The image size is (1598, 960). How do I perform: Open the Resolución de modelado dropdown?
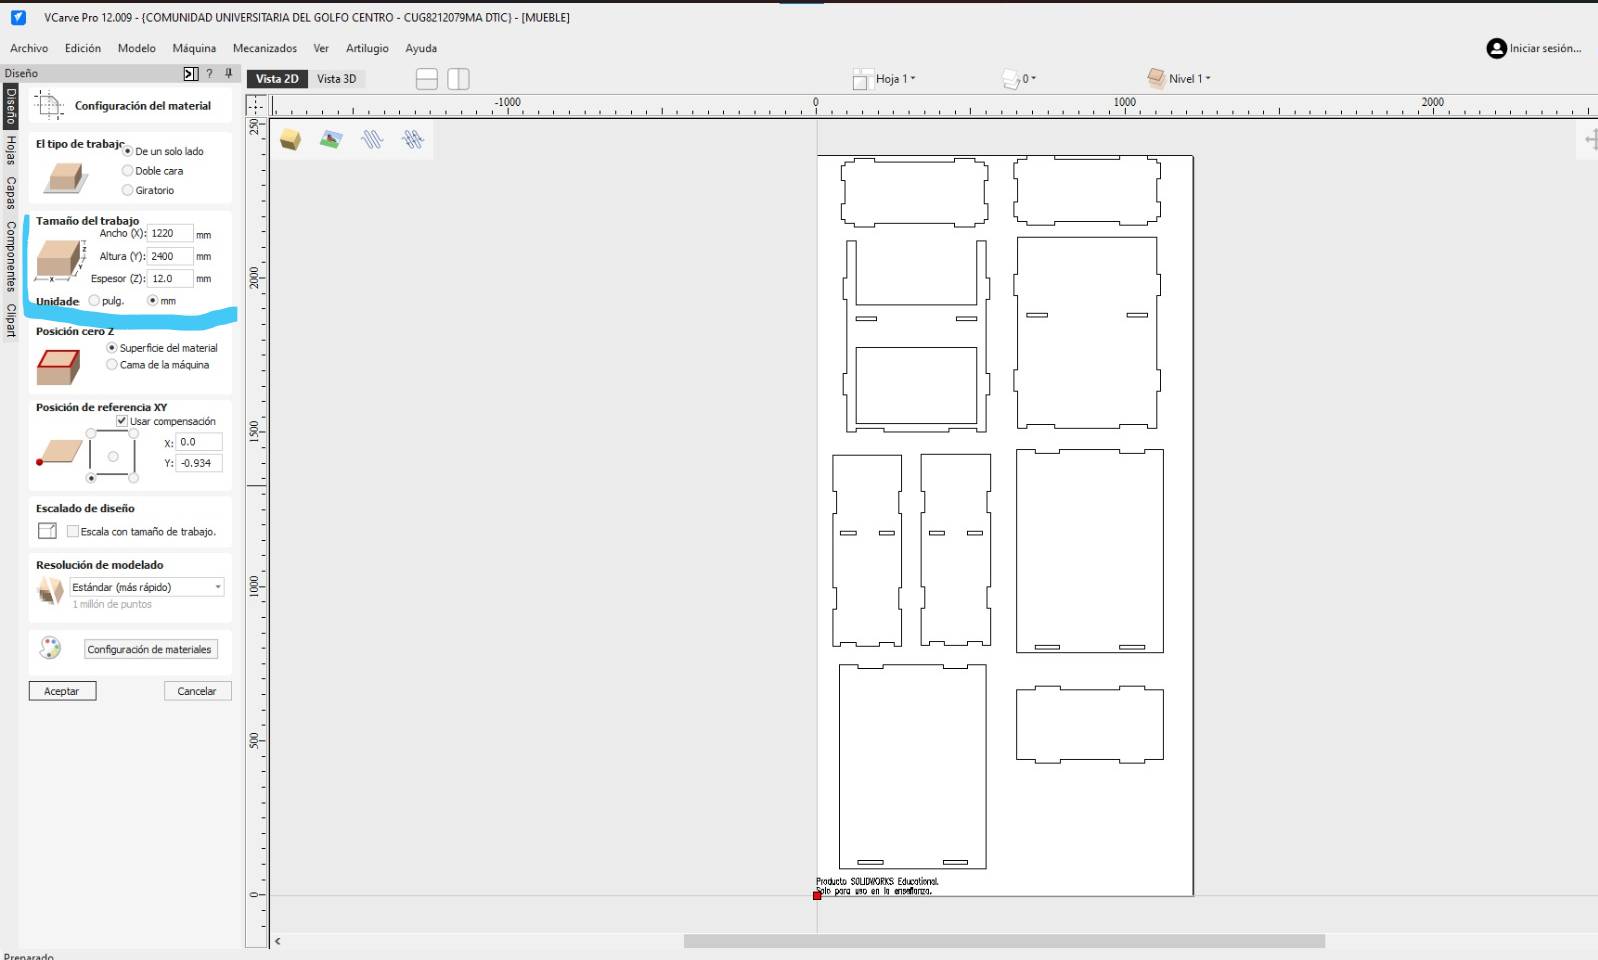pyautogui.click(x=146, y=587)
